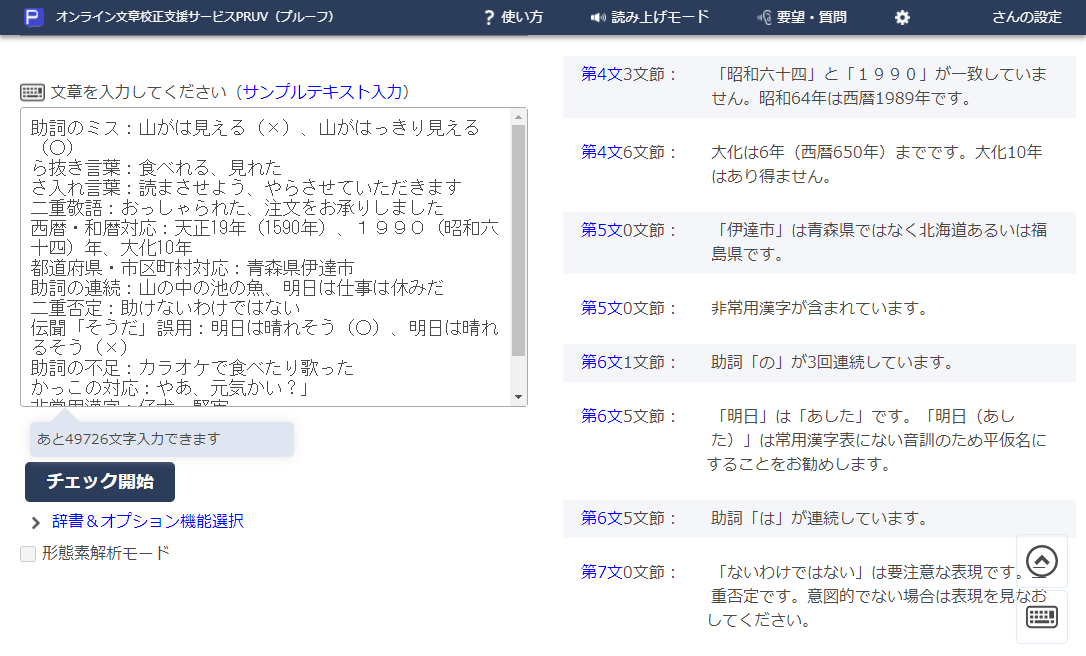The image size is (1086, 656).
Task: Click the PRUV logo icon
Action: click(34, 17)
